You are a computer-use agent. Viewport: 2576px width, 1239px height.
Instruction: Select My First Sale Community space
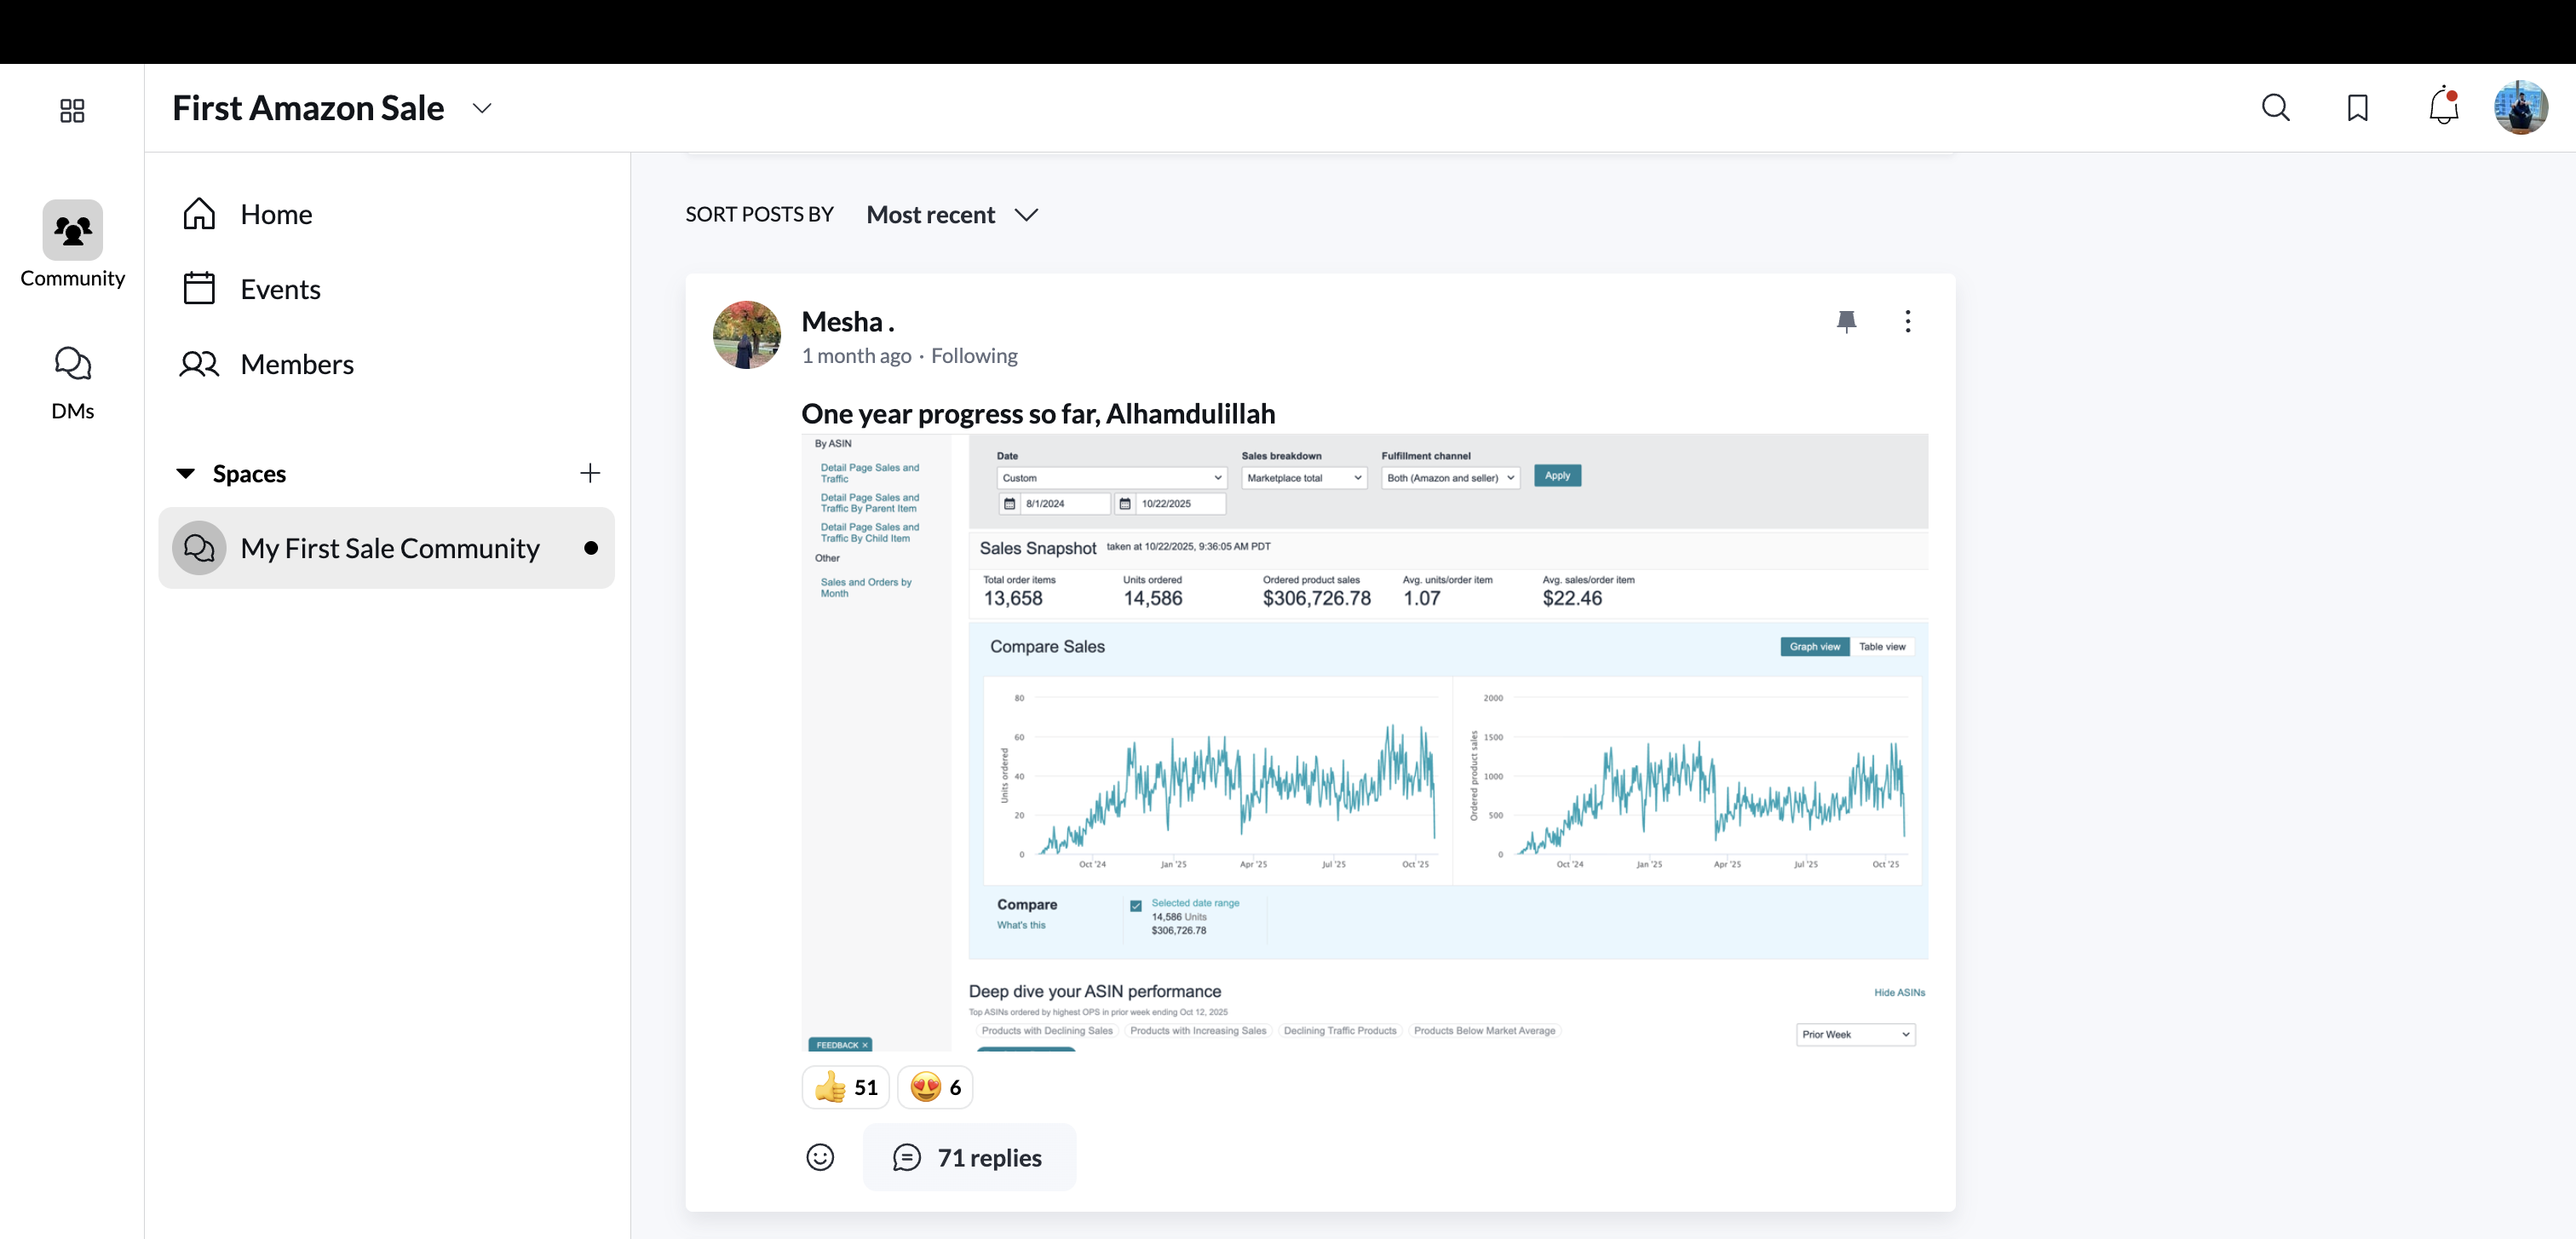tap(386, 548)
